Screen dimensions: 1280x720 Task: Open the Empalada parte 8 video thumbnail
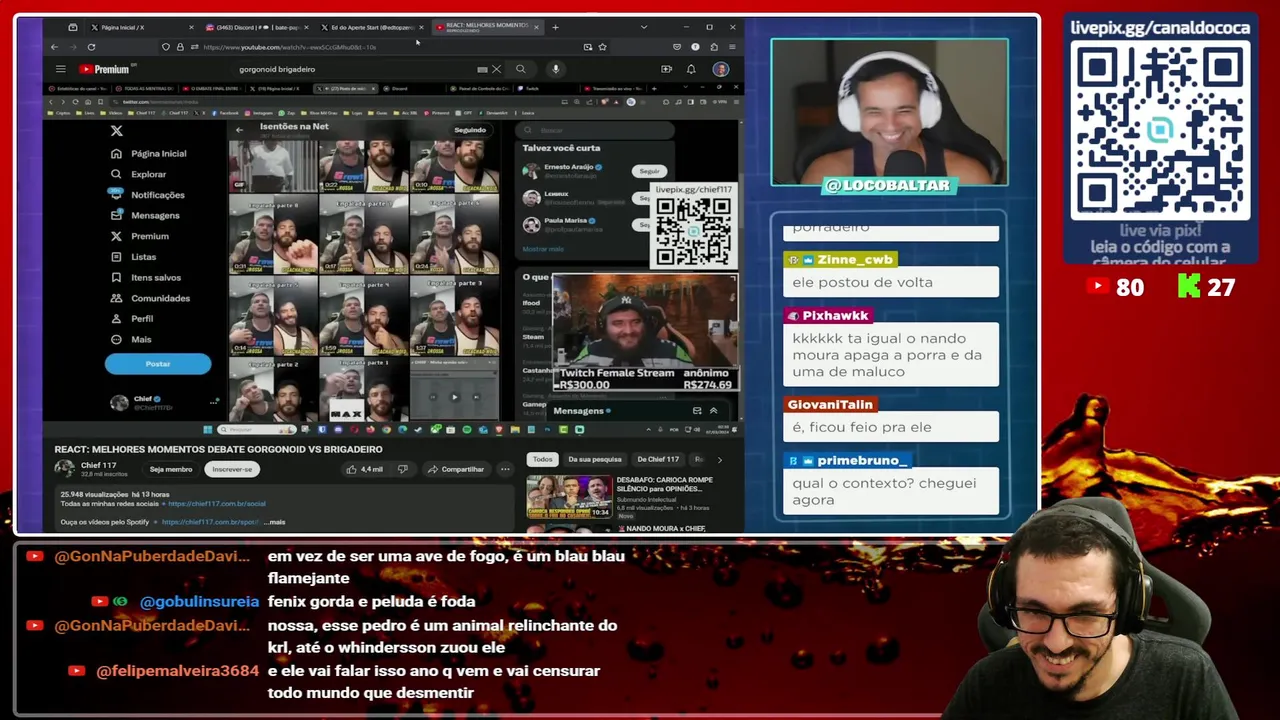tap(273, 236)
